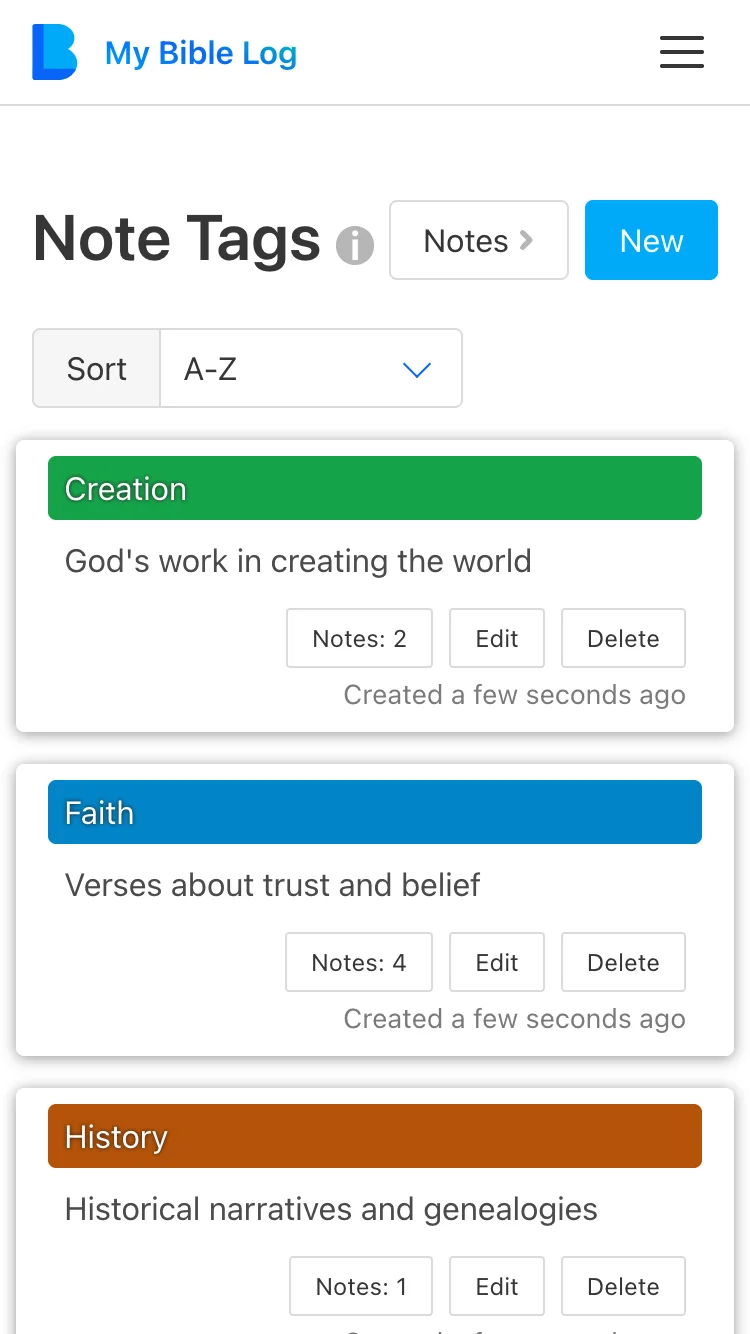Select the orange History tag label
Viewport: 750px width, 1334px height.
tap(375, 1136)
